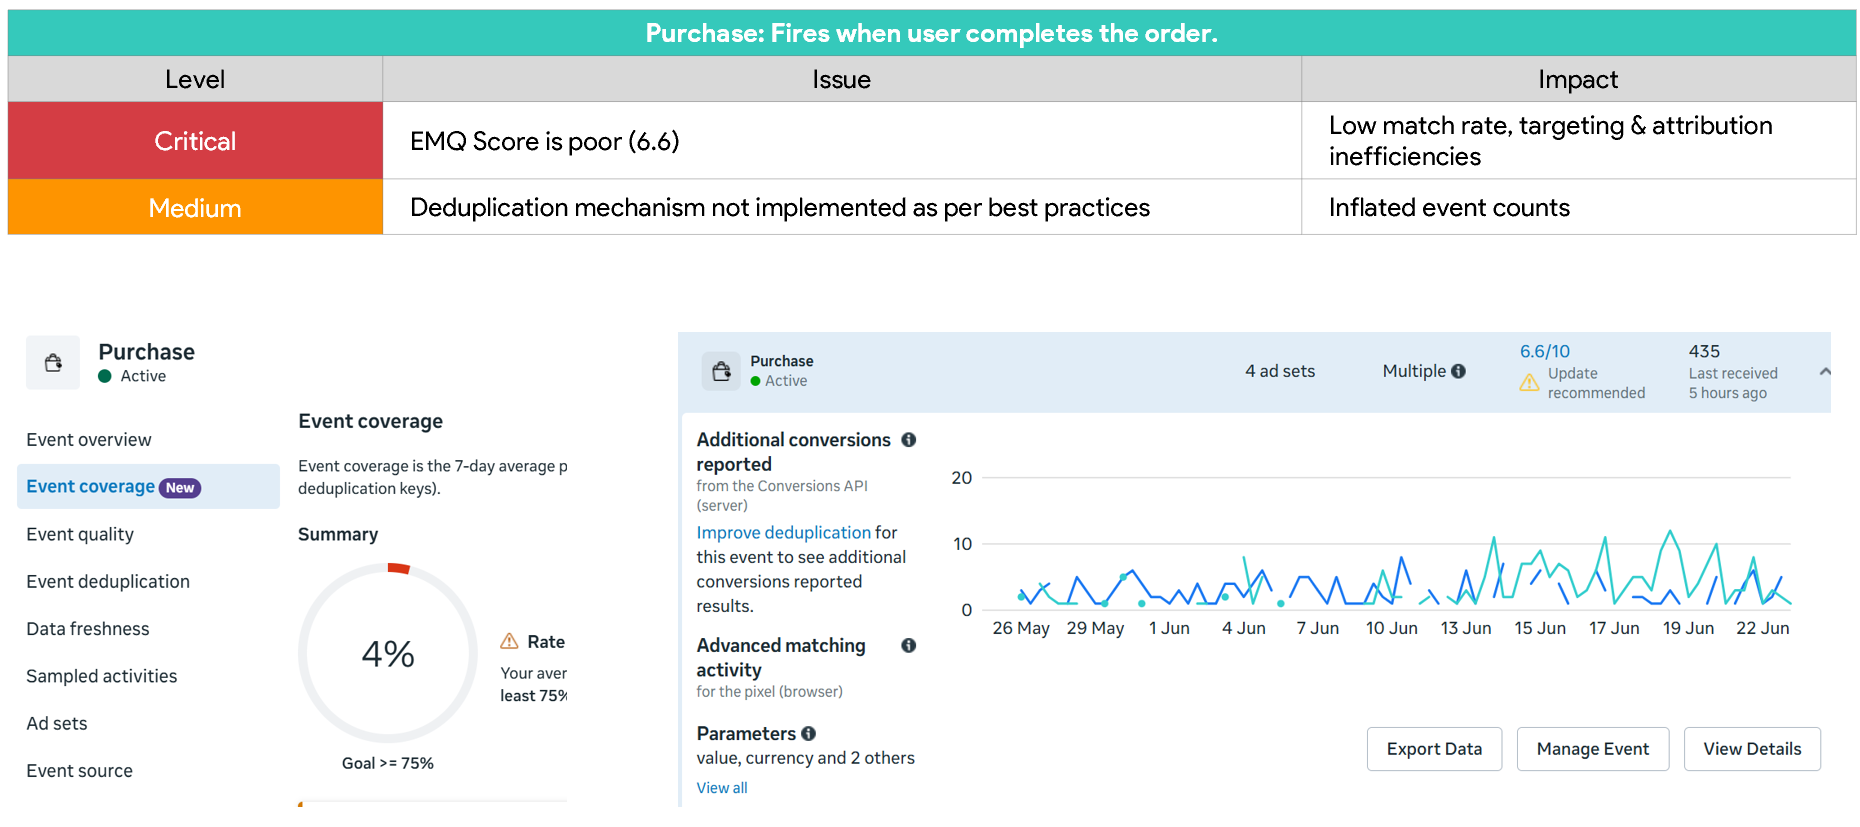Open Event source in sidebar
Viewport: 1860px width, 827px height.
(80, 771)
